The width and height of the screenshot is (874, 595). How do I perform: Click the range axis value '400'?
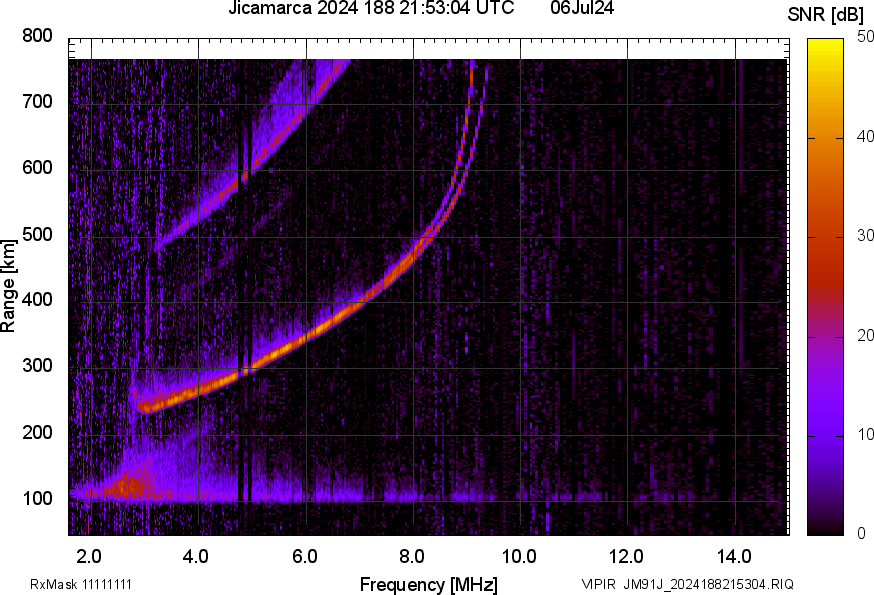(37, 300)
